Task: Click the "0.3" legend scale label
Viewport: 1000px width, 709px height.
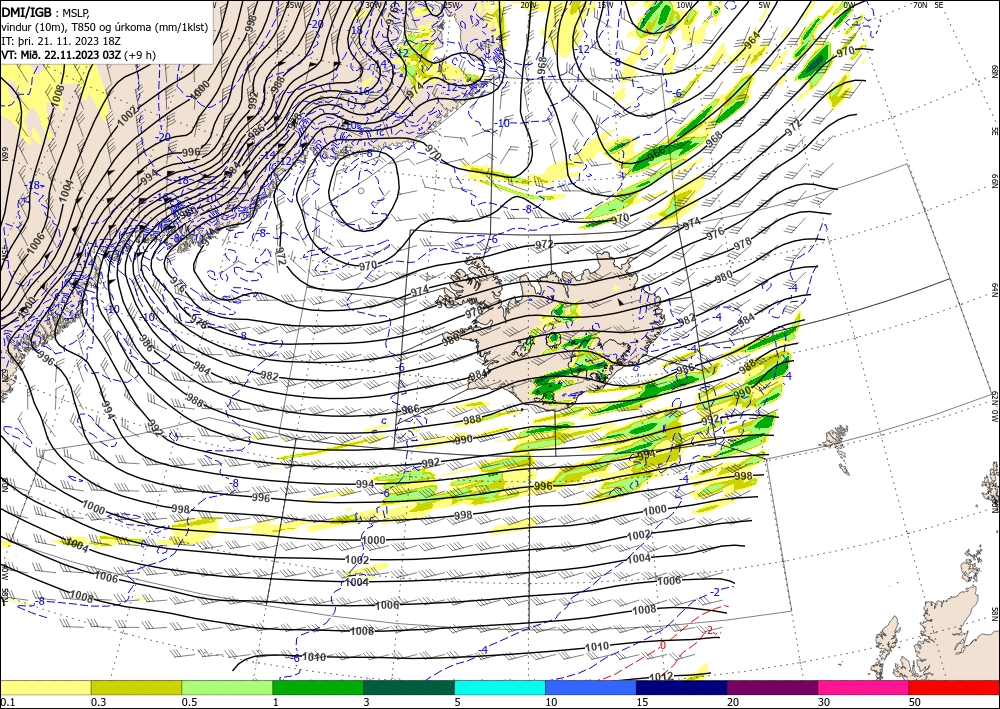Action: click(x=98, y=702)
